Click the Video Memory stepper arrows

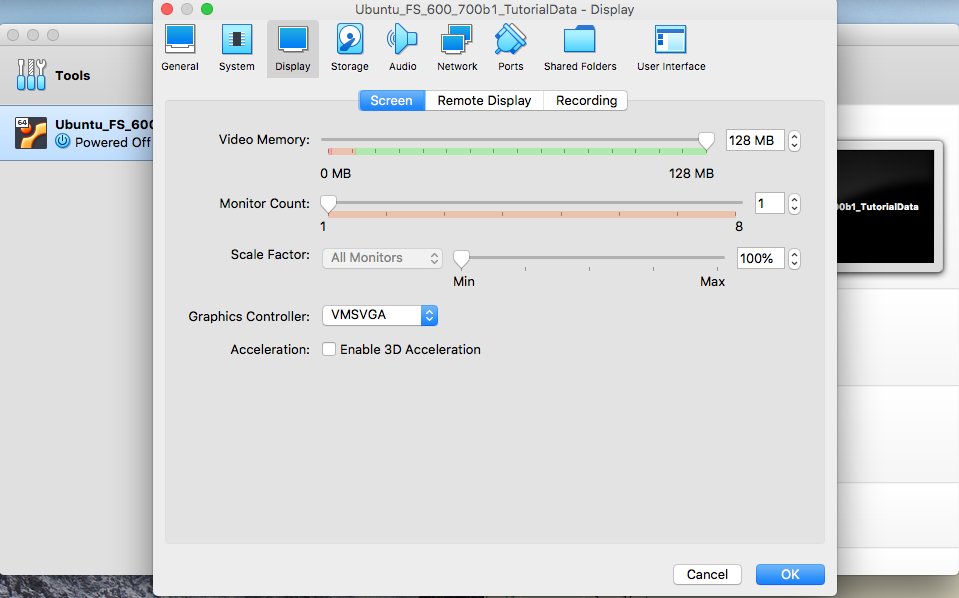click(794, 141)
